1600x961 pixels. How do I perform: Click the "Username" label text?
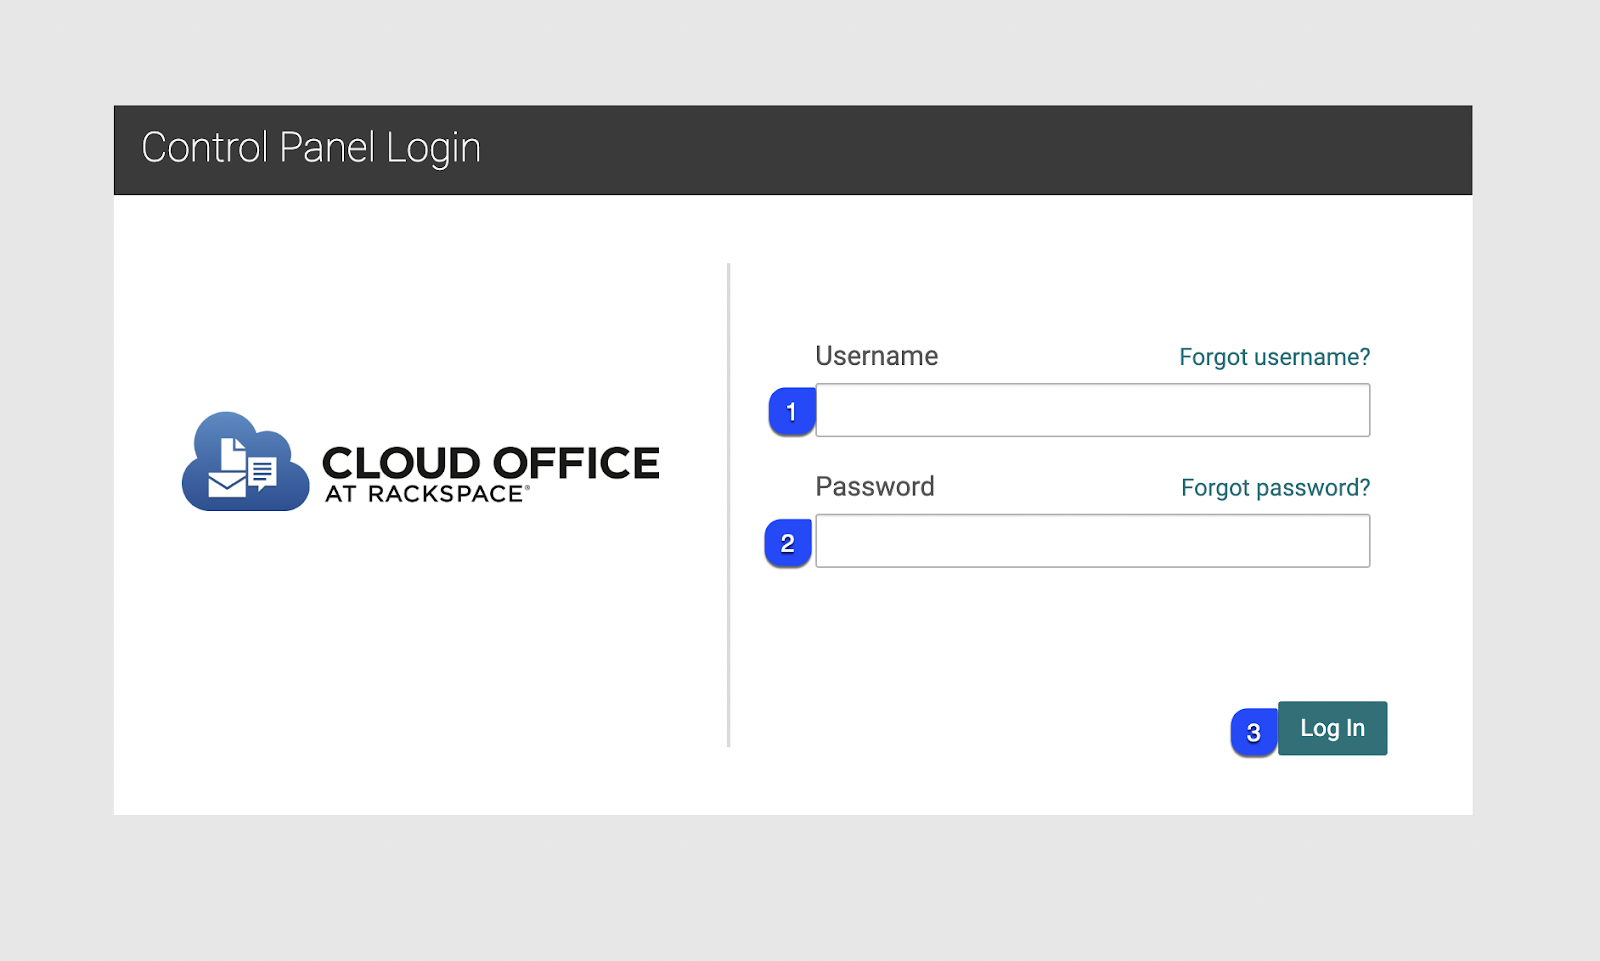click(876, 356)
